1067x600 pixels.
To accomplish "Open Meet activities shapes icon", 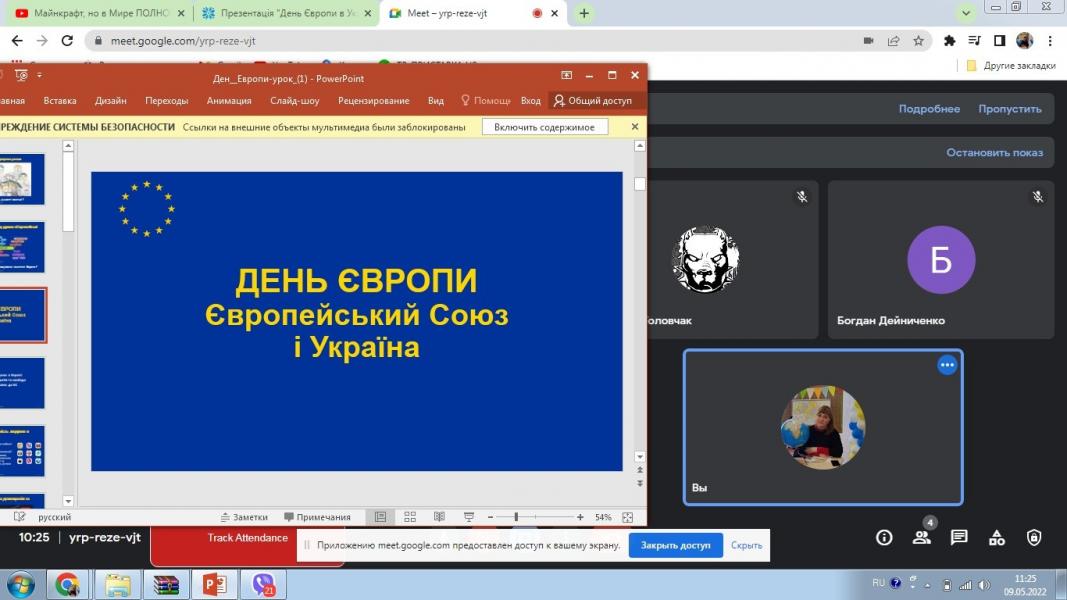I will [x=997, y=538].
